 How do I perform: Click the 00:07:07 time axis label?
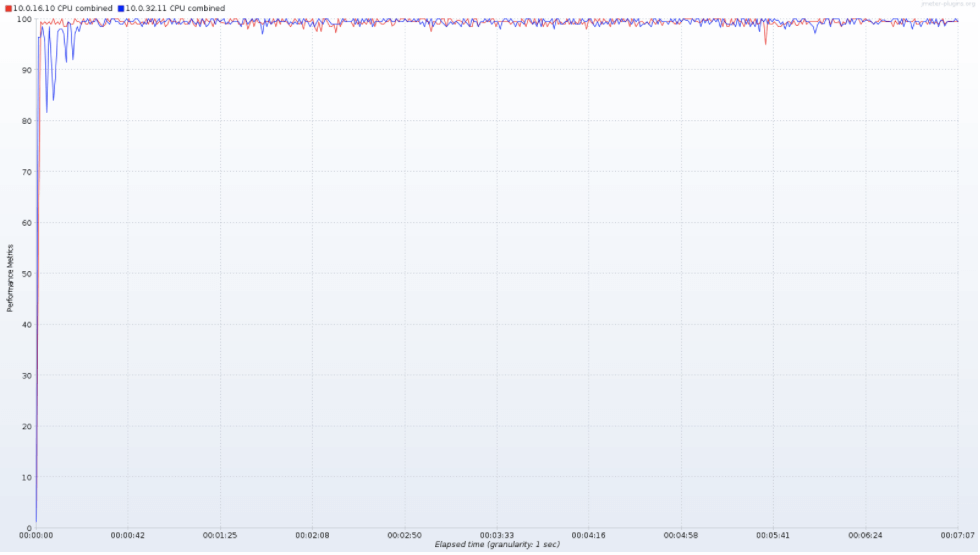pyautogui.click(x=958, y=536)
